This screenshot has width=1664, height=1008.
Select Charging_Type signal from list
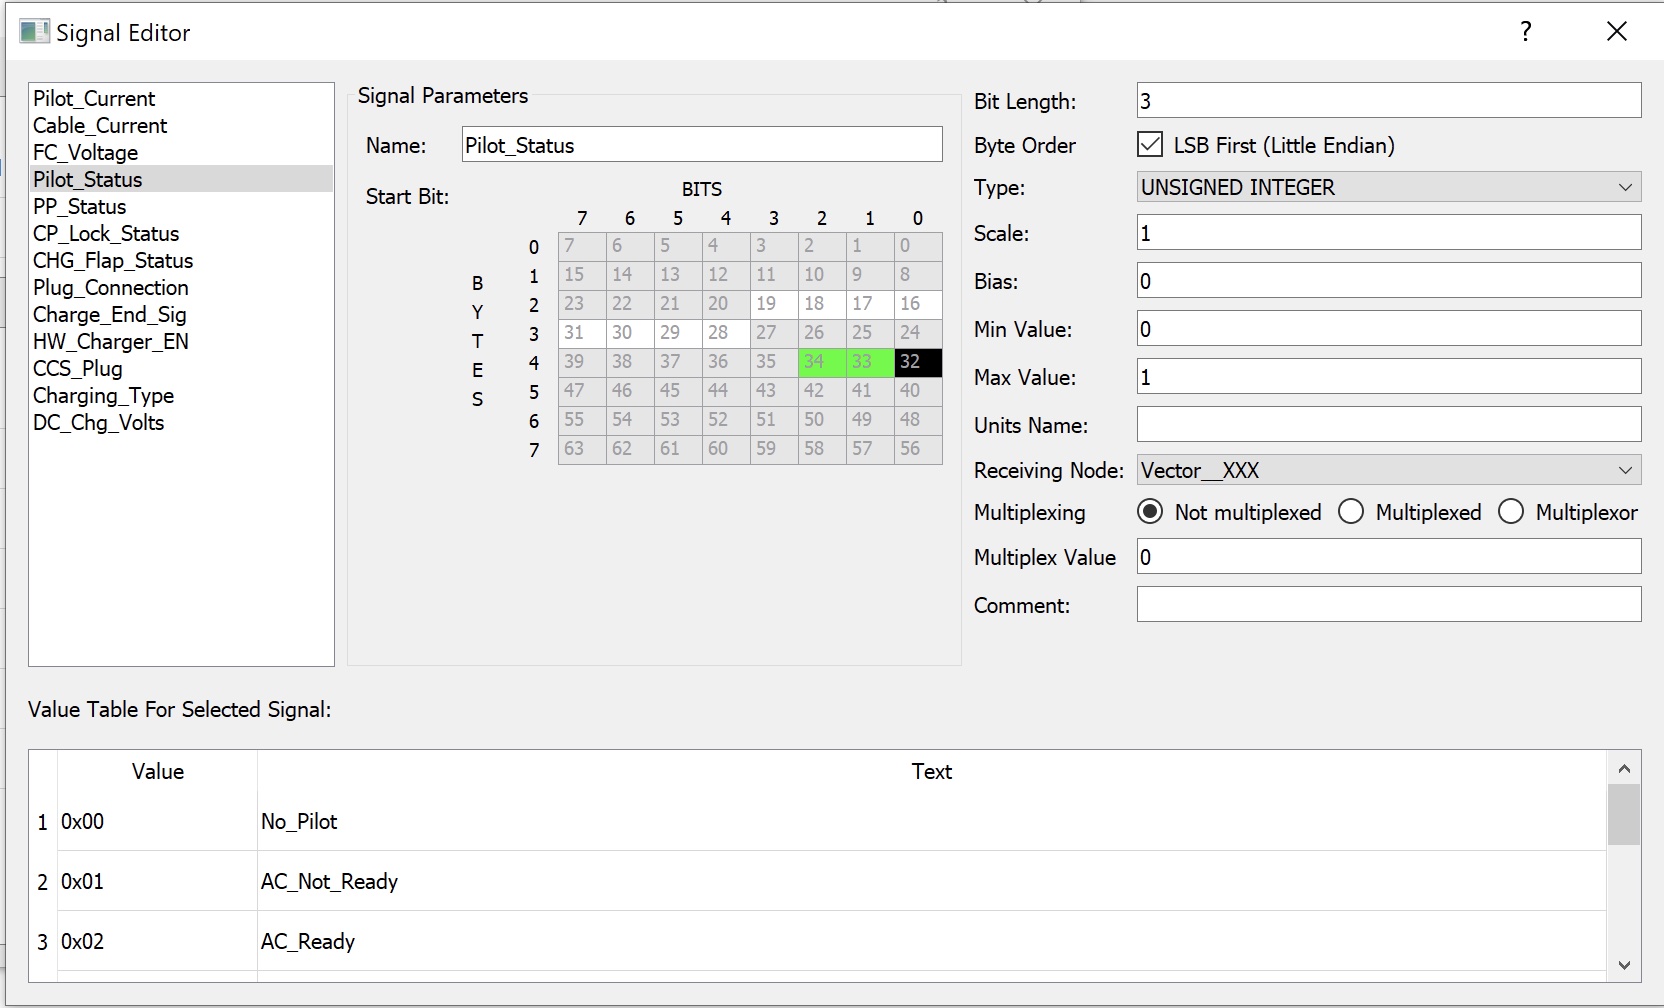tap(103, 396)
